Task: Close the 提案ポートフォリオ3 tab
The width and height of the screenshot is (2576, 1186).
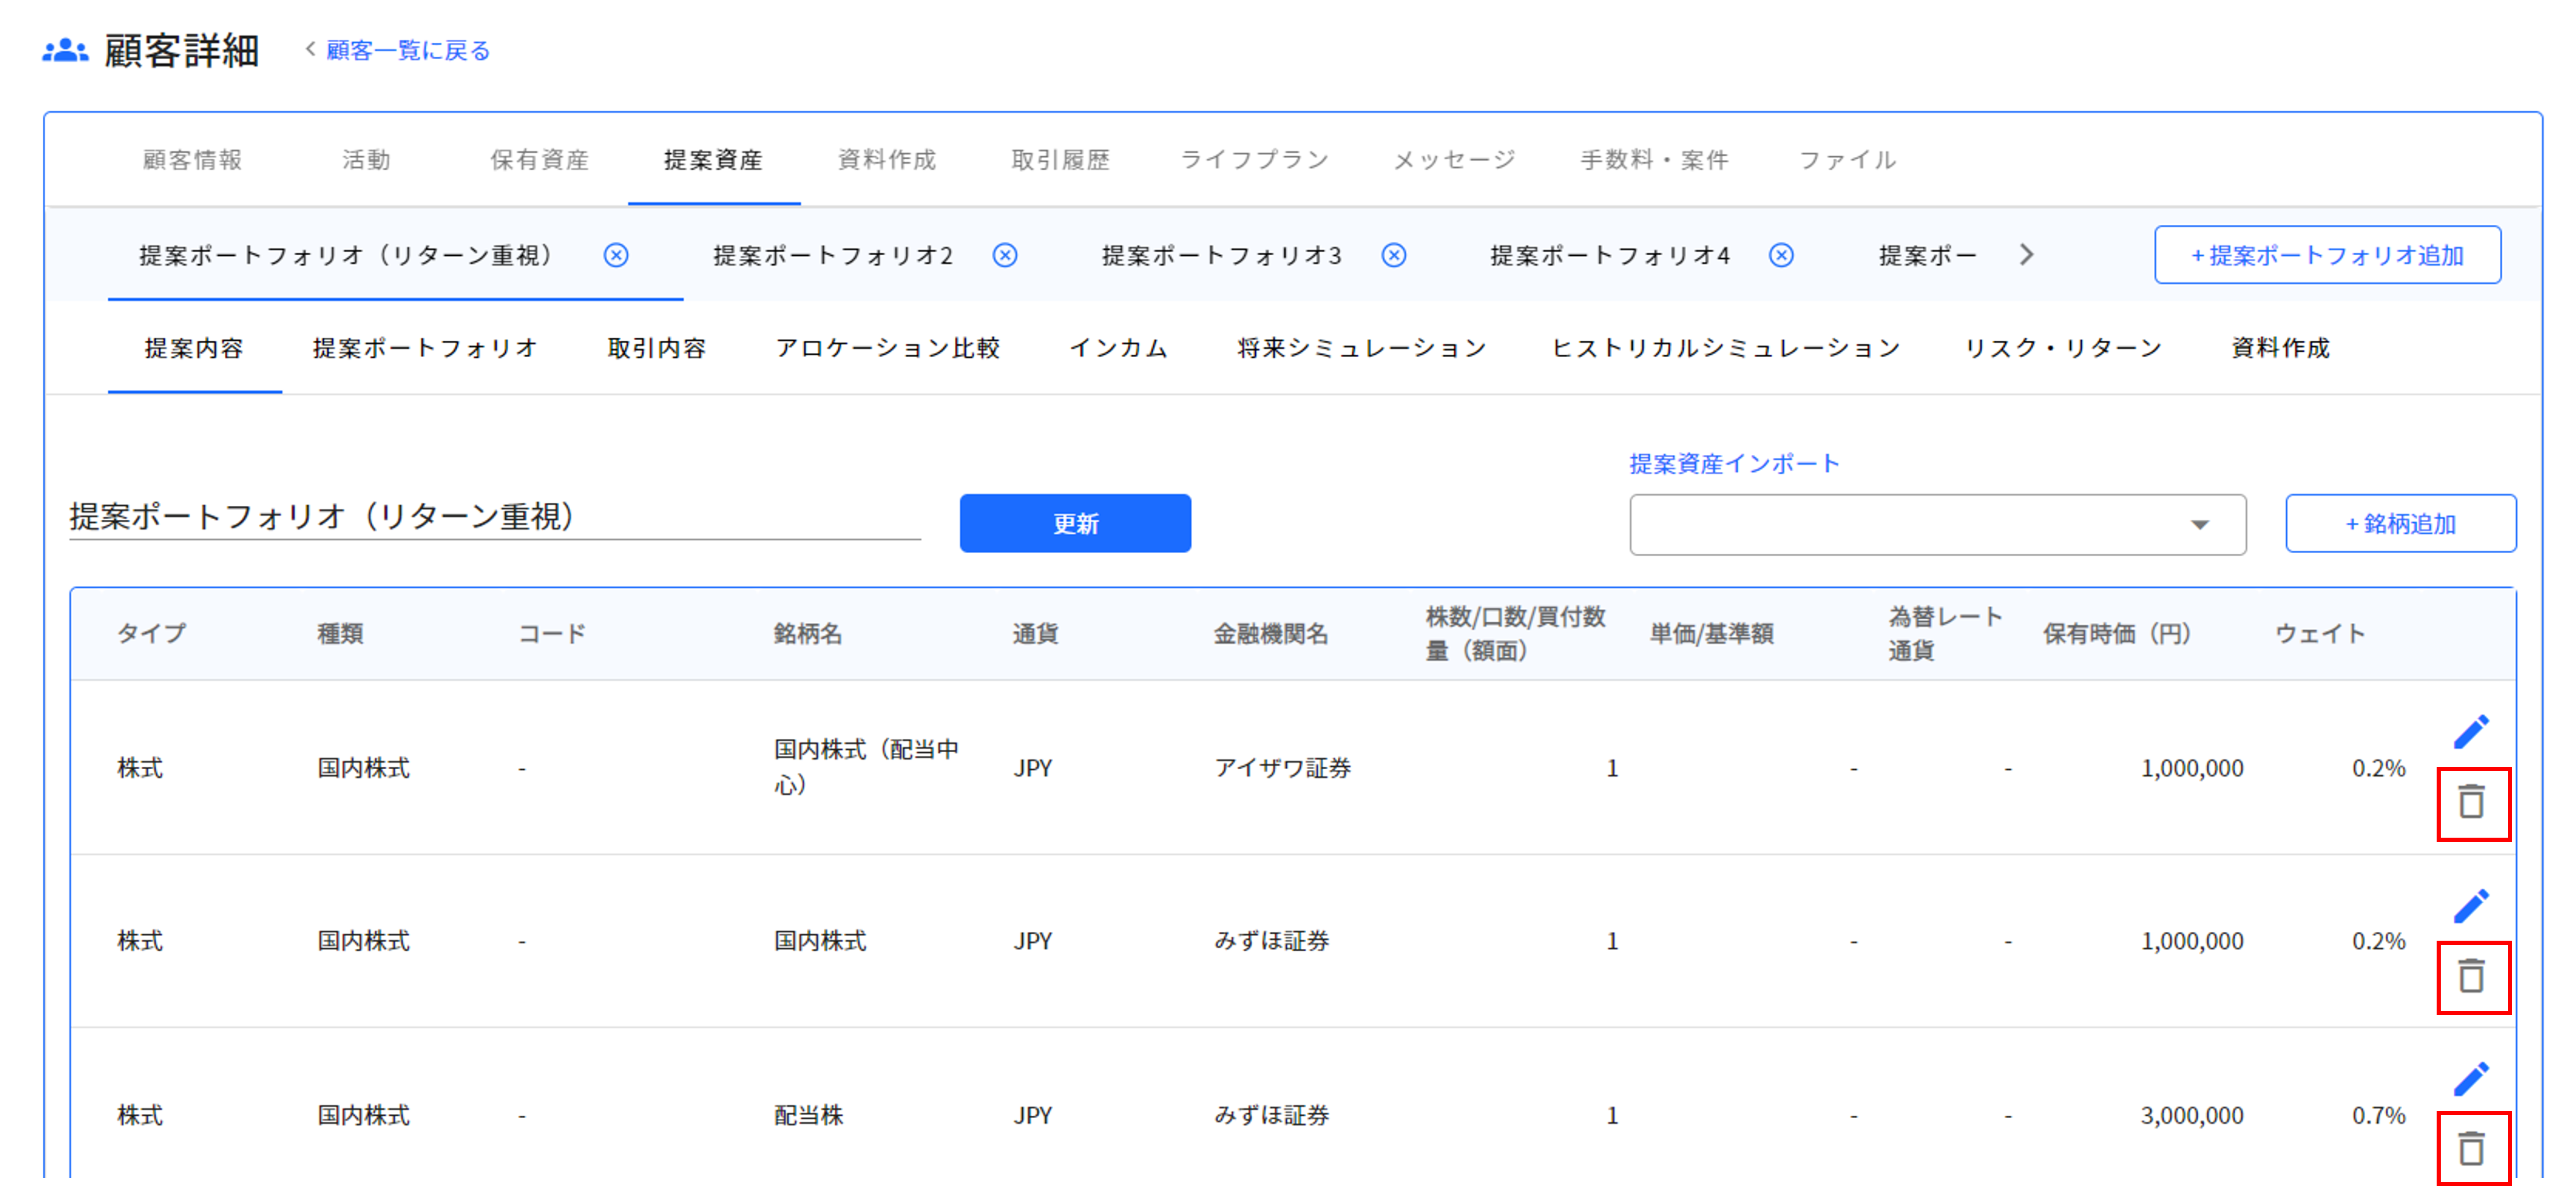Action: [1393, 255]
